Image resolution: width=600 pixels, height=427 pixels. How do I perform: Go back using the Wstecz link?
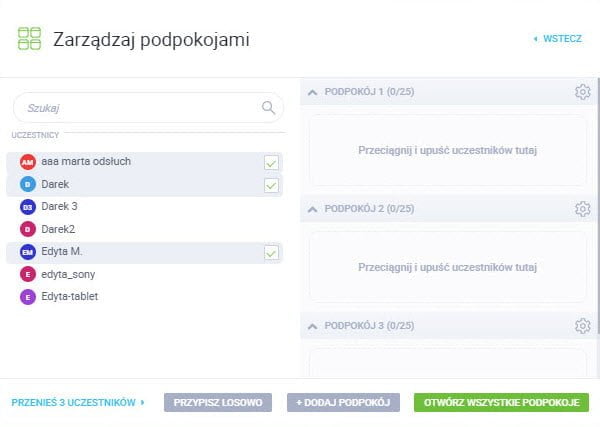[558, 39]
